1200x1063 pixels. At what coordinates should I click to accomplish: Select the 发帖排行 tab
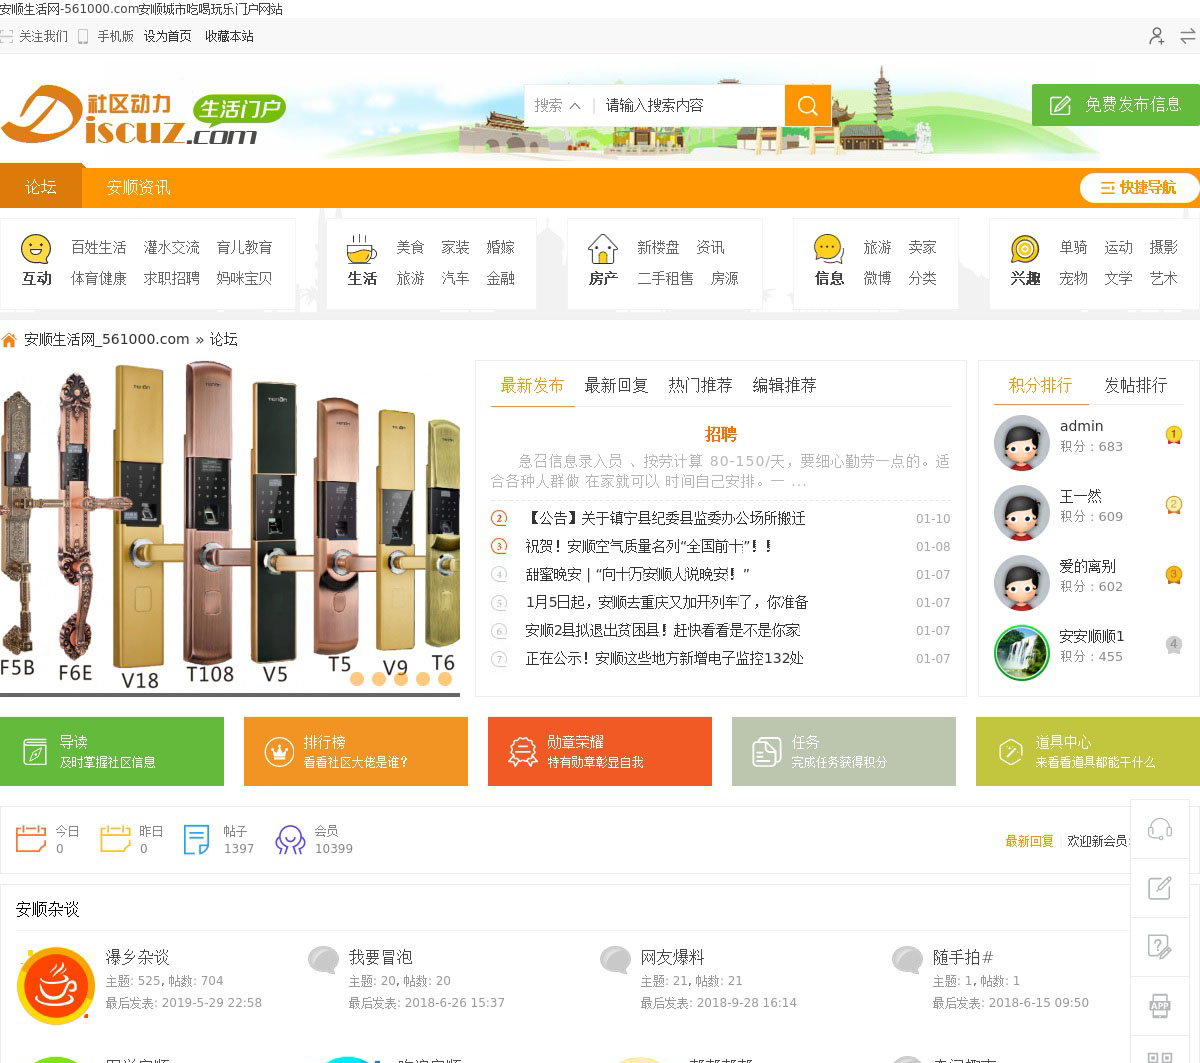click(x=1135, y=385)
